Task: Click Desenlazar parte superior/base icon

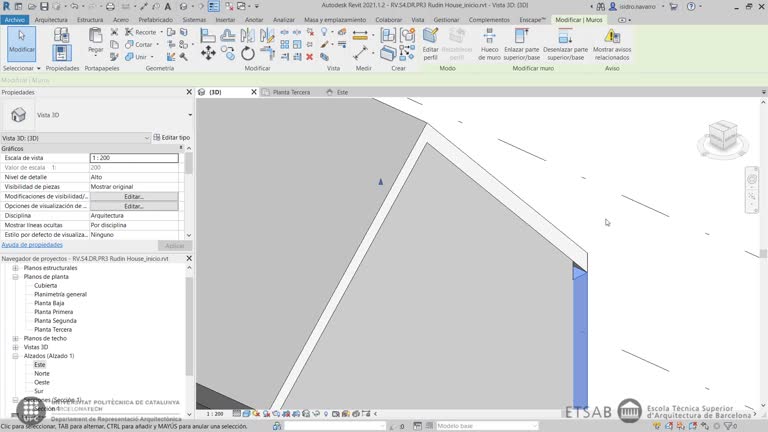Action: pyautogui.click(x=565, y=38)
